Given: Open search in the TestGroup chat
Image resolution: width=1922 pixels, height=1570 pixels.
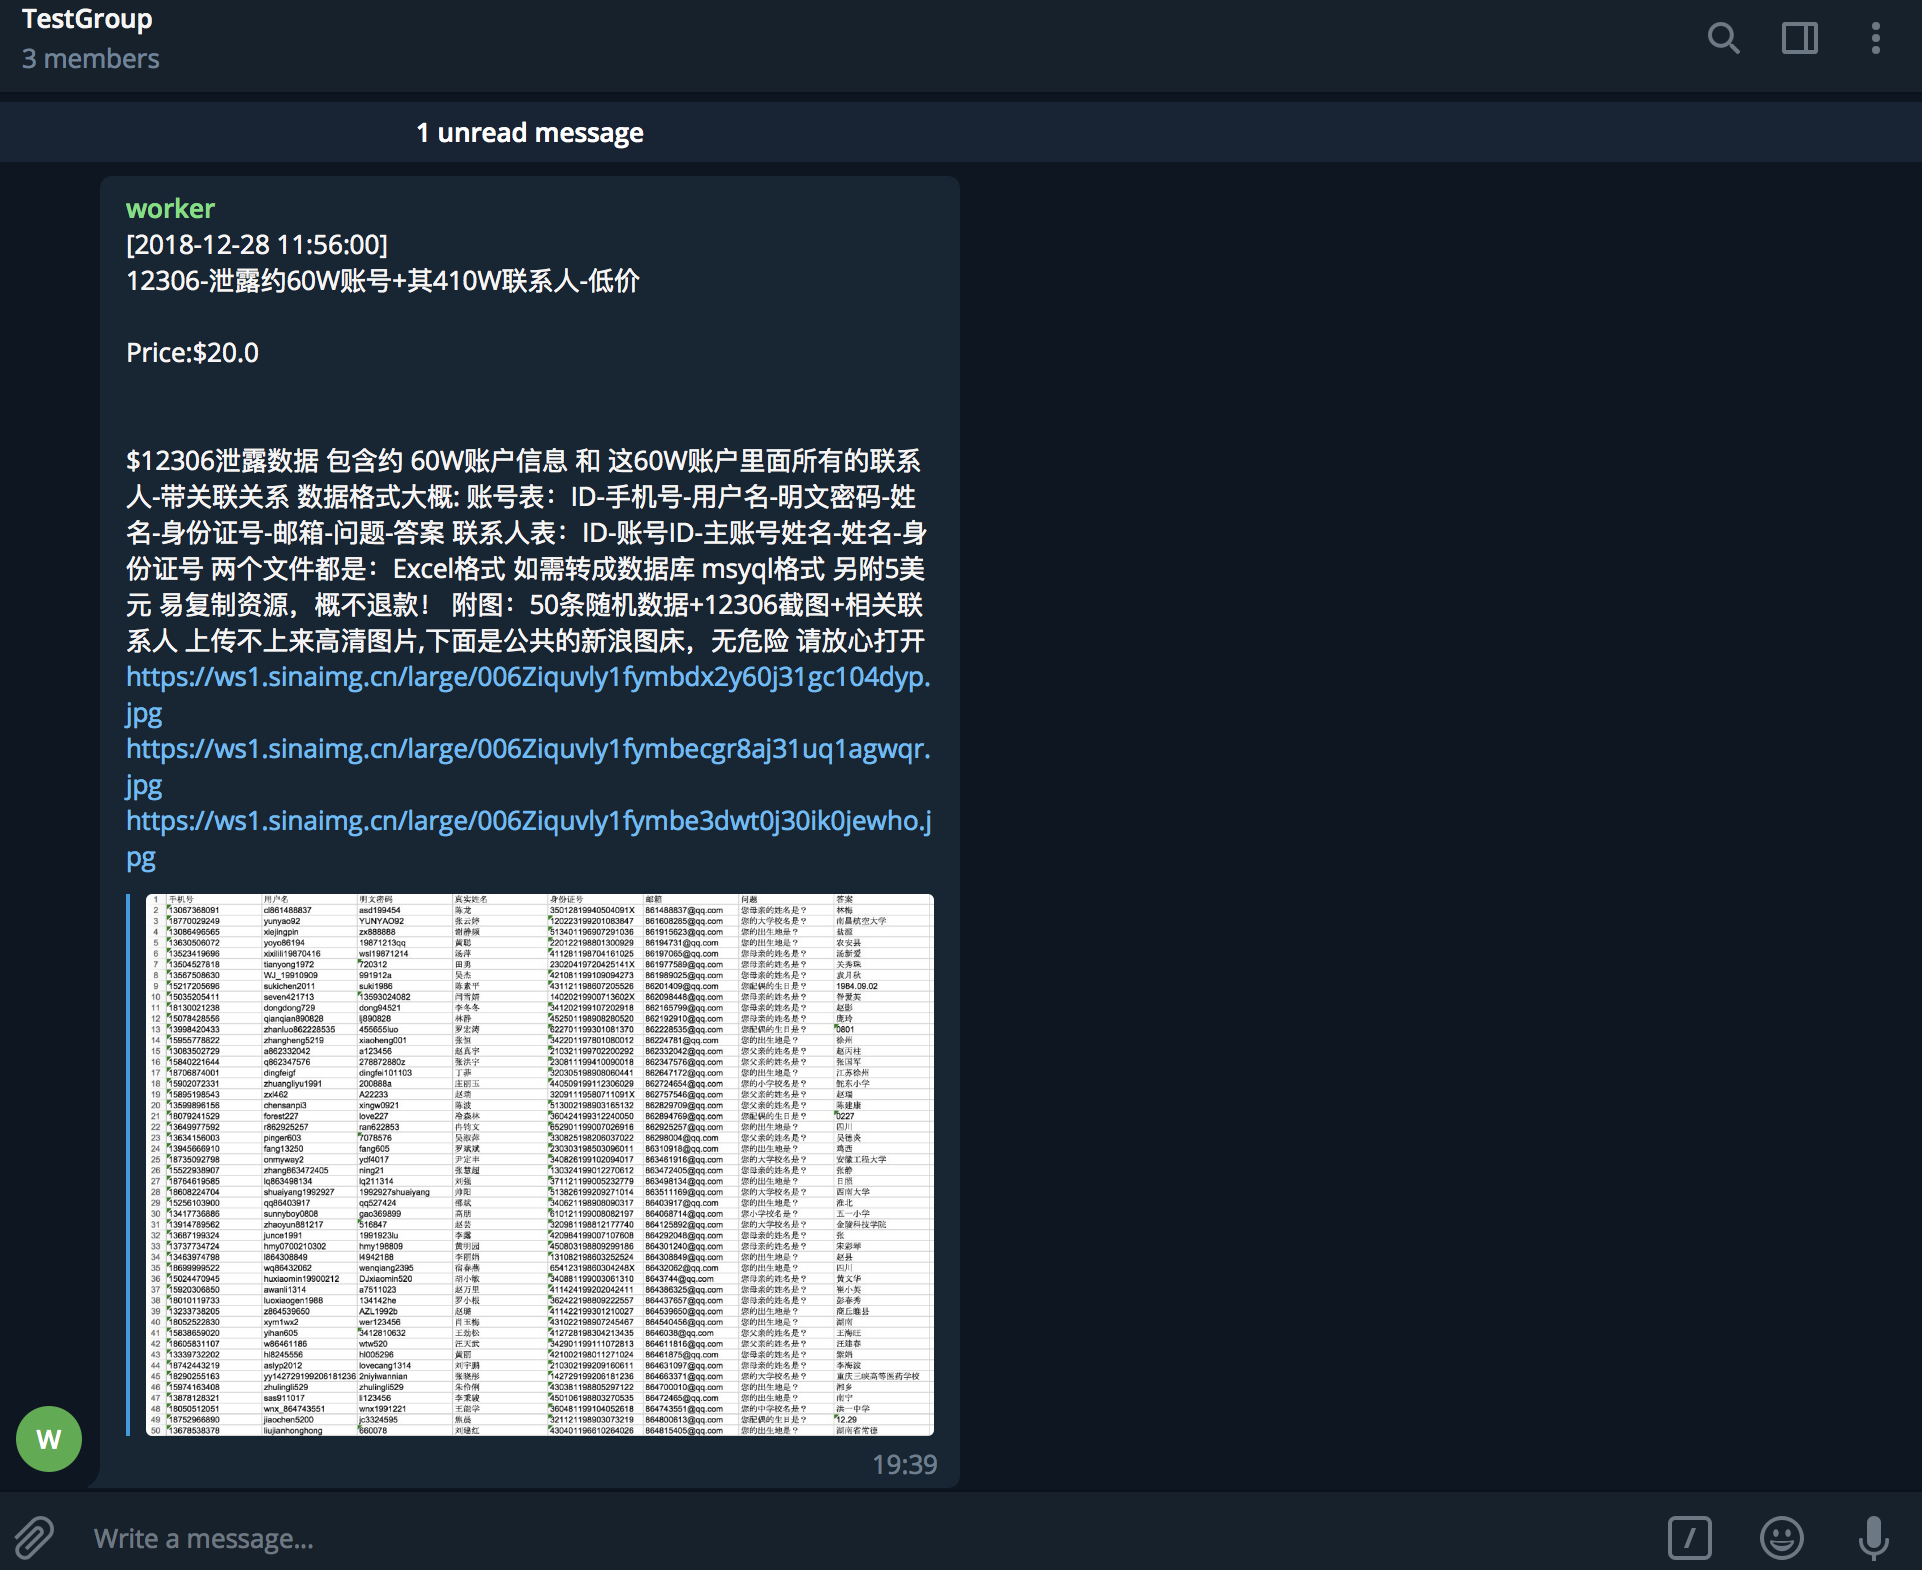Looking at the screenshot, I should pos(1723,39).
